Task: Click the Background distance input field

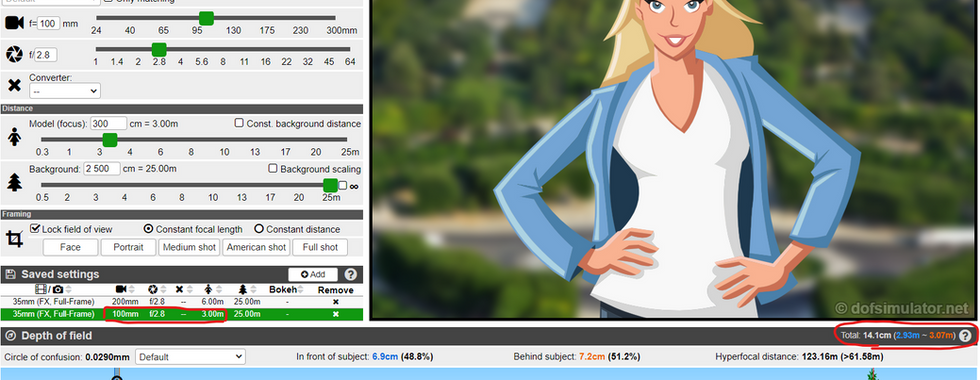Action: coord(102,169)
